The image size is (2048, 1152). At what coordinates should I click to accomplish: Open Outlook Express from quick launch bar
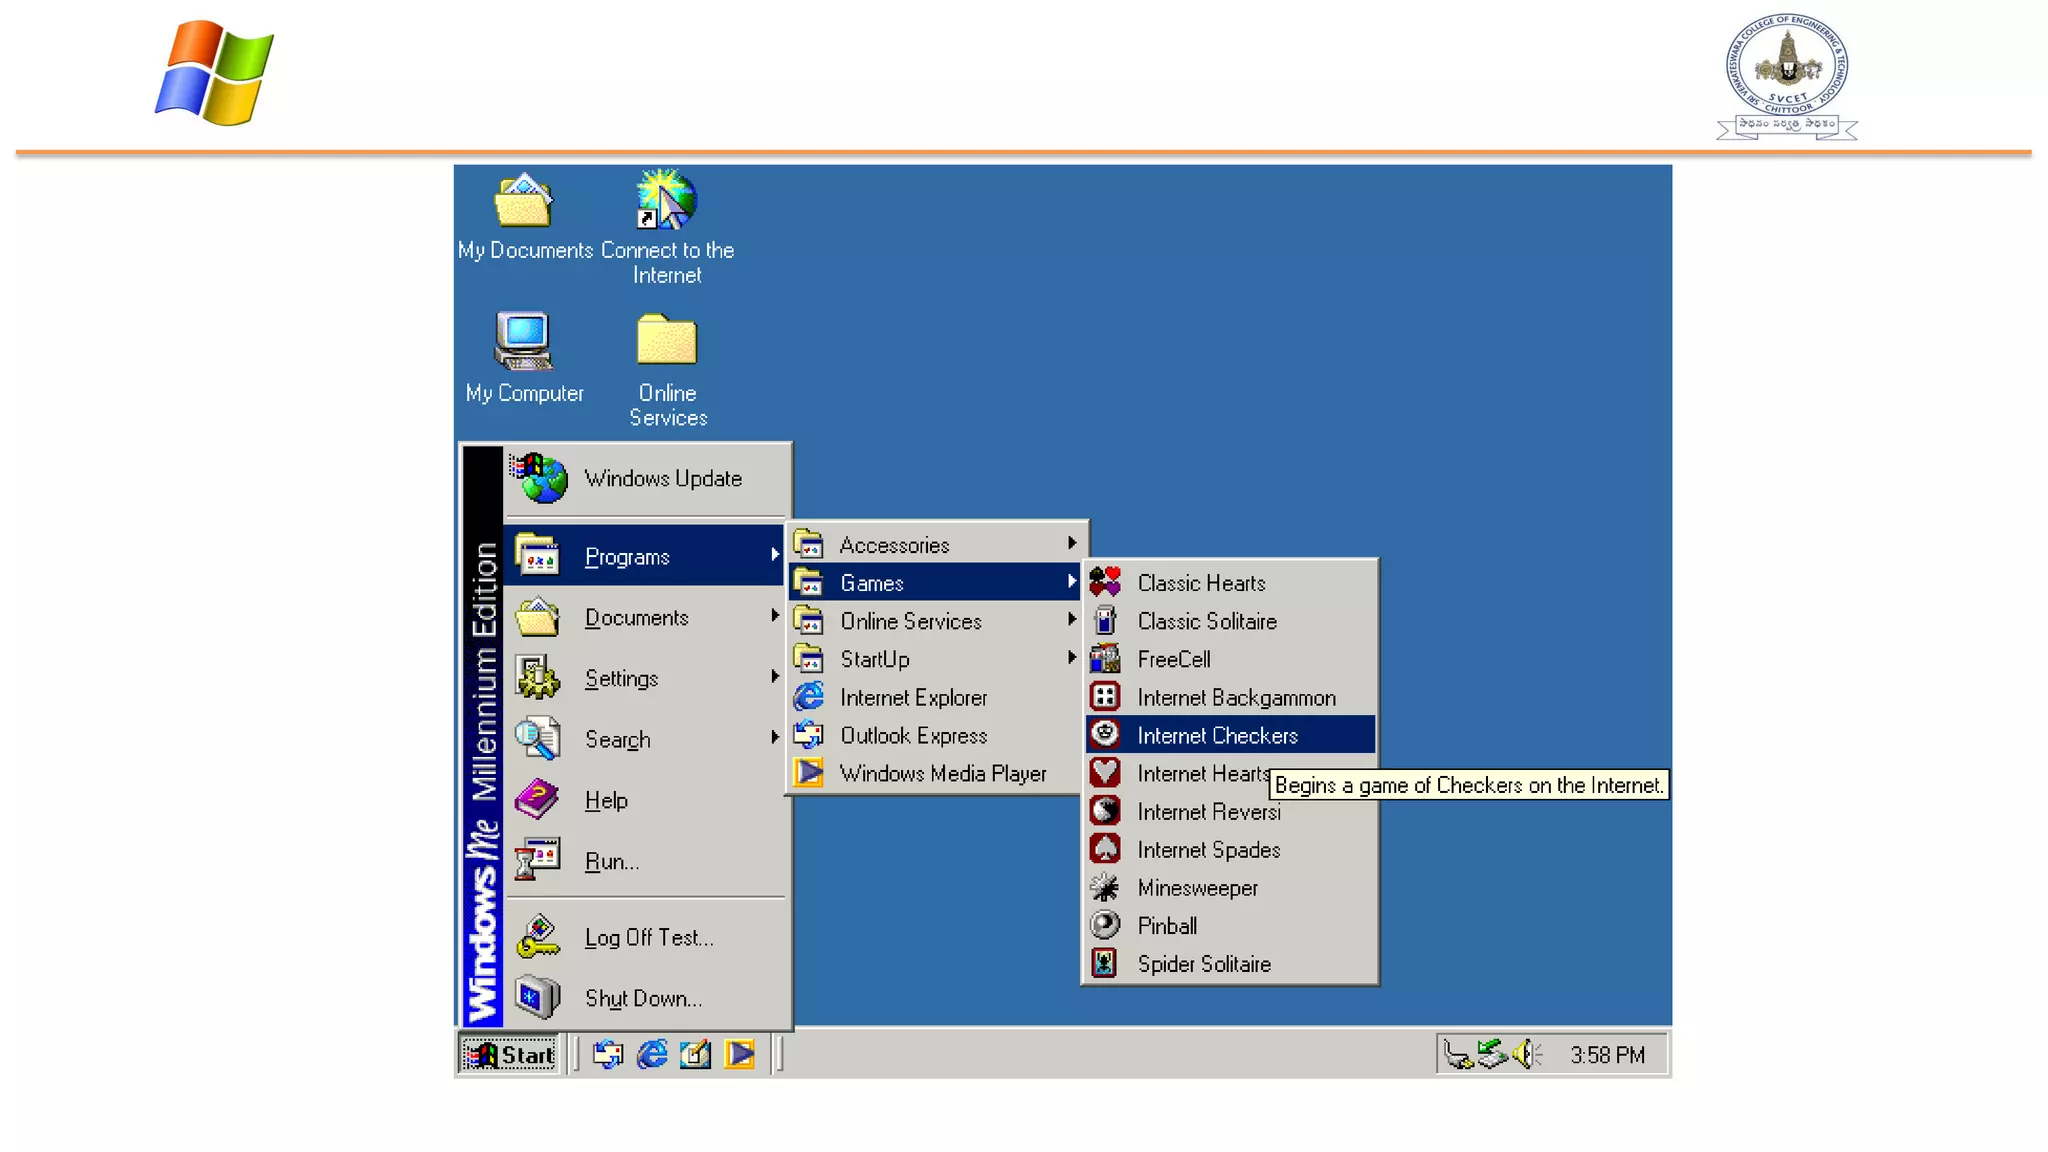point(607,1054)
